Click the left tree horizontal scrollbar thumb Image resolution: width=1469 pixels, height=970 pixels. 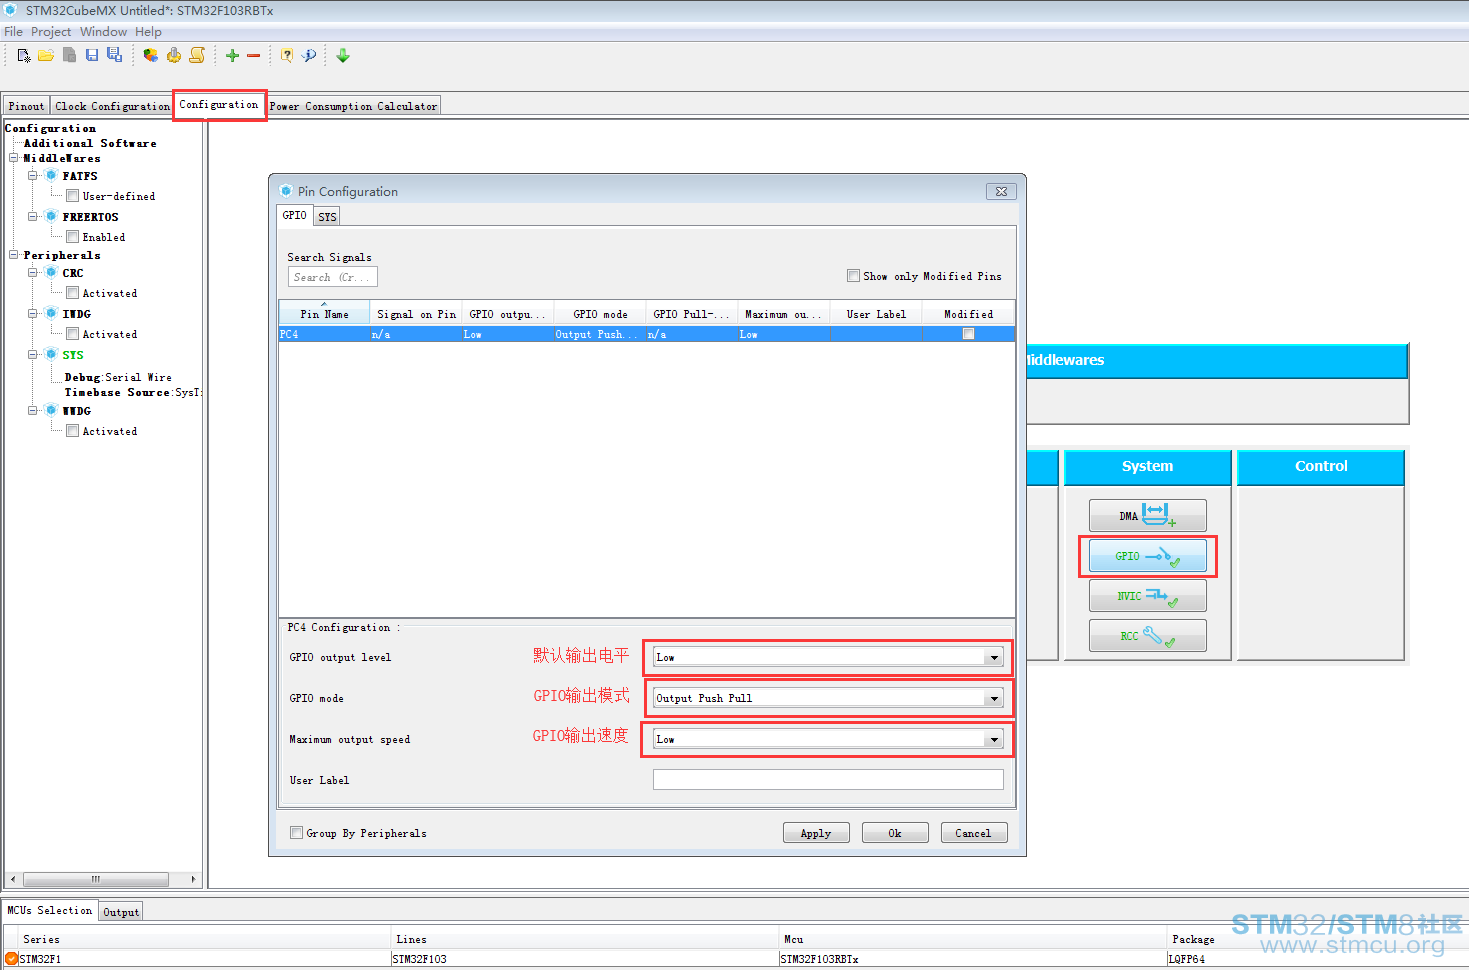coord(96,880)
